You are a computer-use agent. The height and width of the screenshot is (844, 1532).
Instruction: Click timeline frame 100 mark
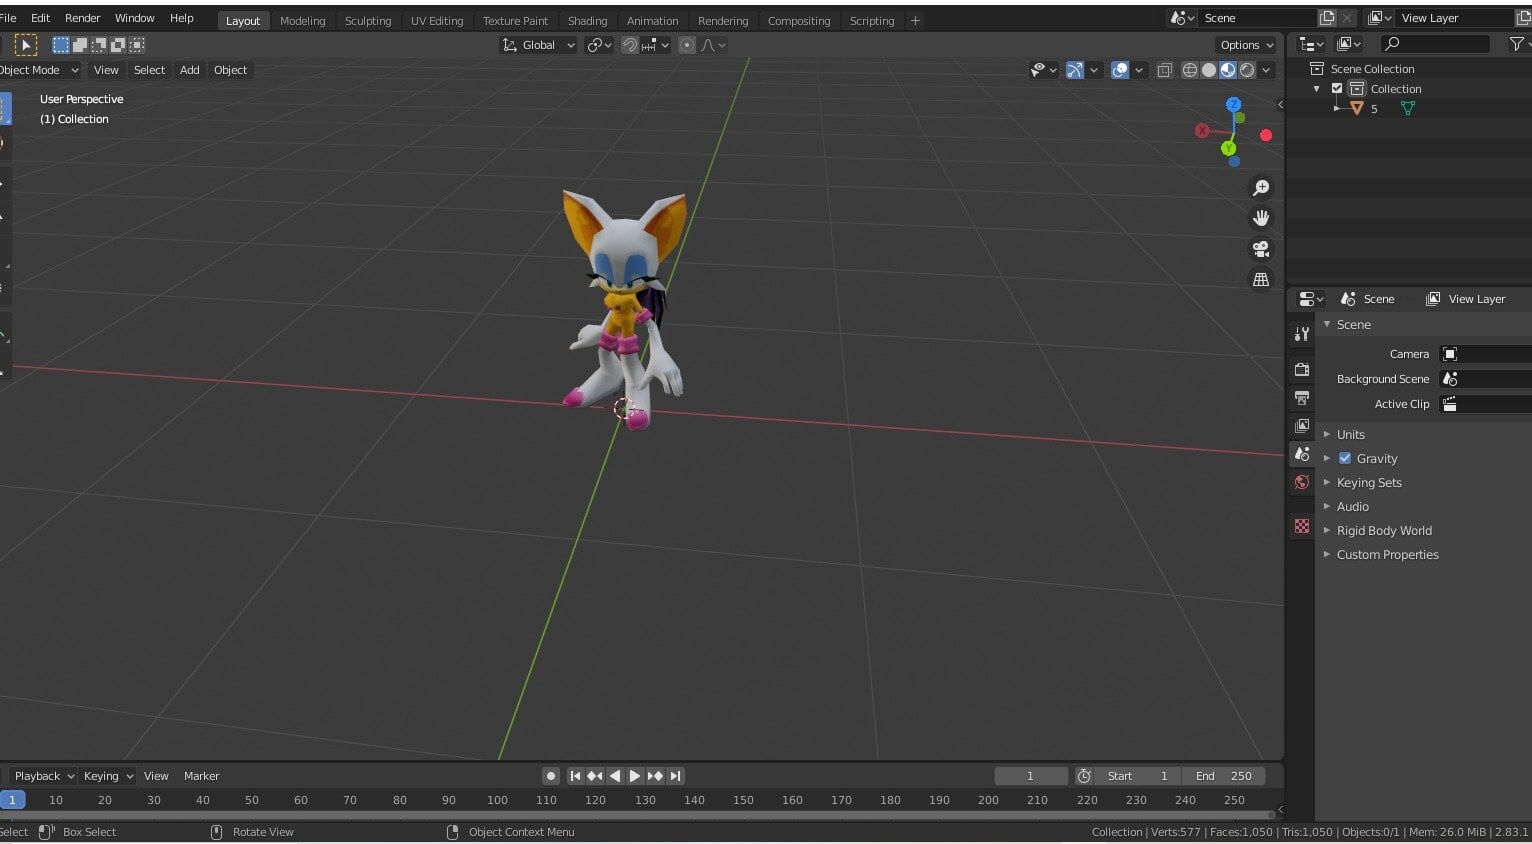point(497,800)
